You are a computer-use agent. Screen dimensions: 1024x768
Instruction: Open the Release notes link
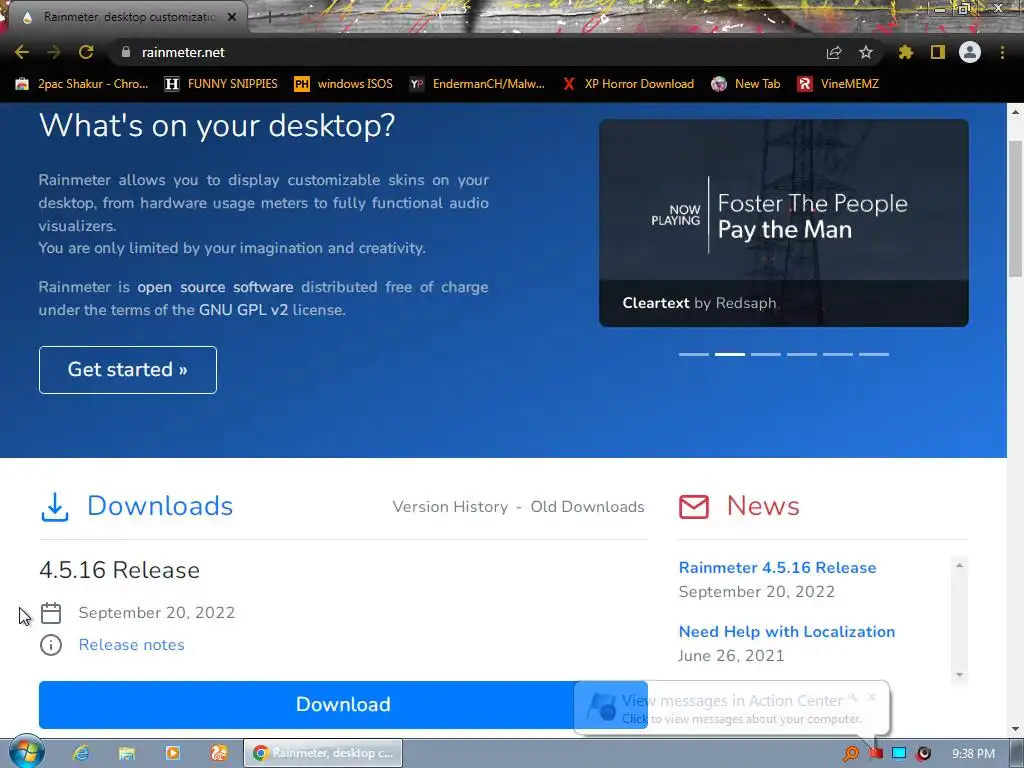click(x=131, y=645)
